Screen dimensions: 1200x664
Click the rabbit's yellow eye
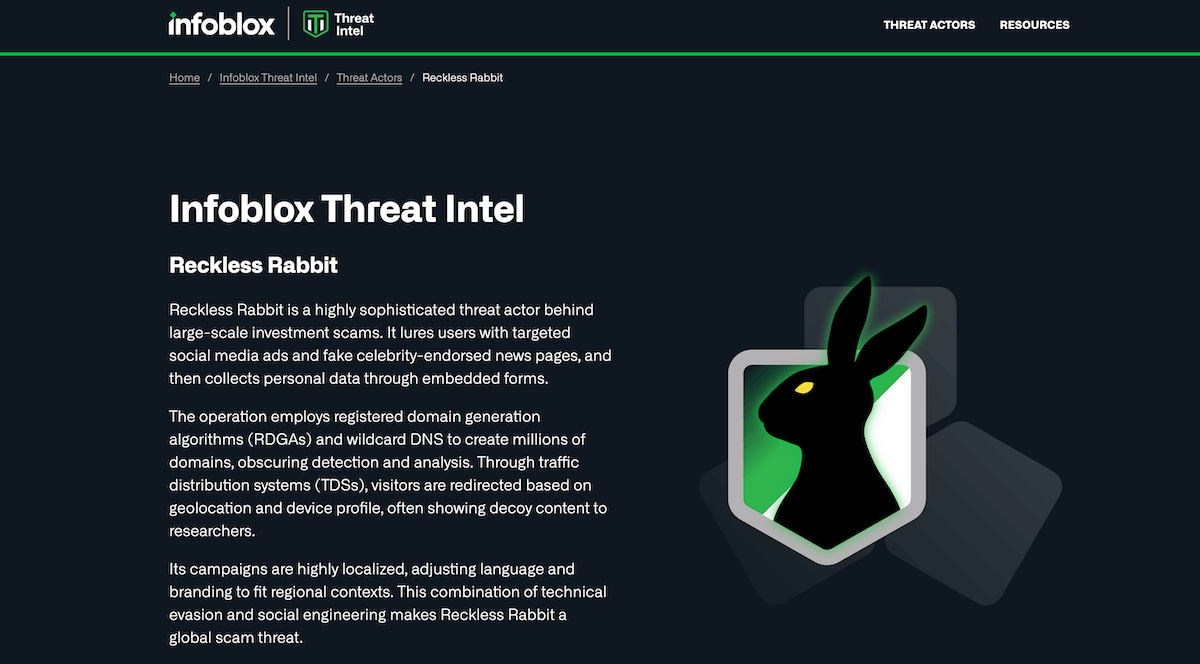(804, 387)
